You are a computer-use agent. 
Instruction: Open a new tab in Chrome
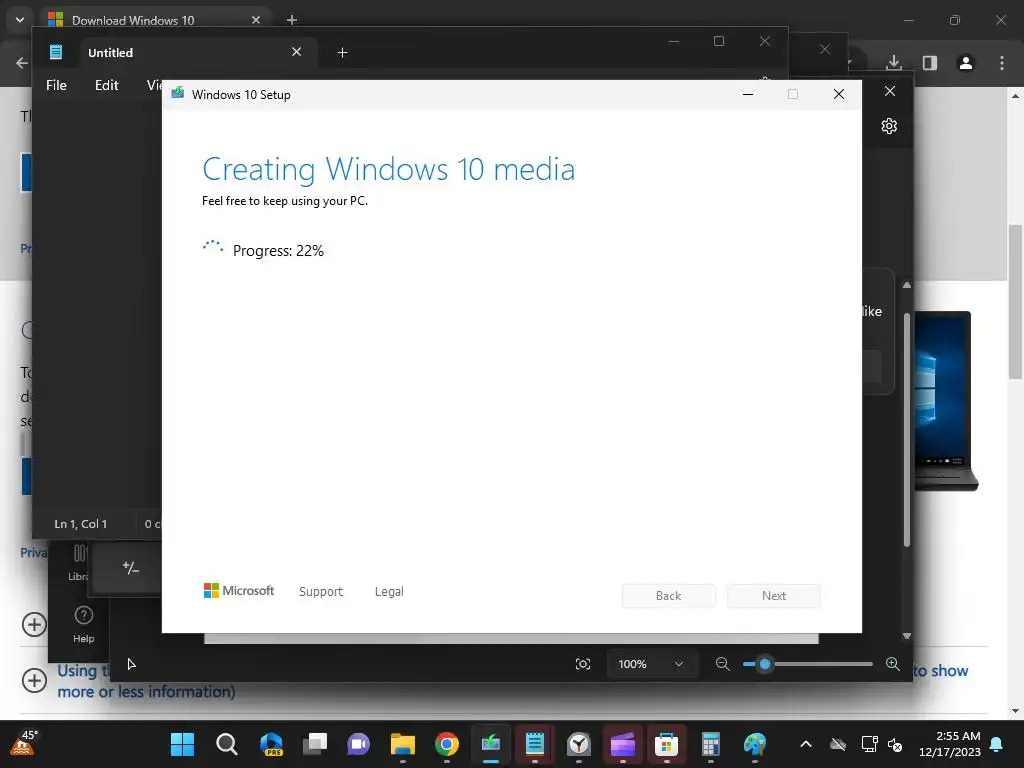(x=292, y=20)
